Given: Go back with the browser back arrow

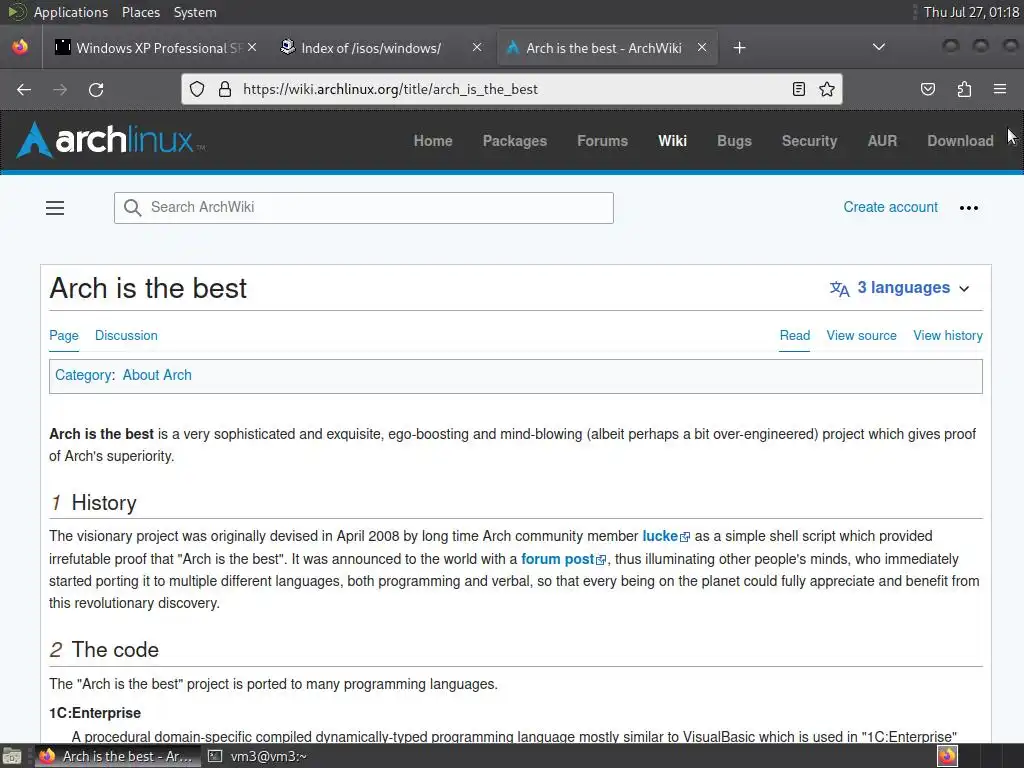Looking at the screenshot, I should coord(24,89).
